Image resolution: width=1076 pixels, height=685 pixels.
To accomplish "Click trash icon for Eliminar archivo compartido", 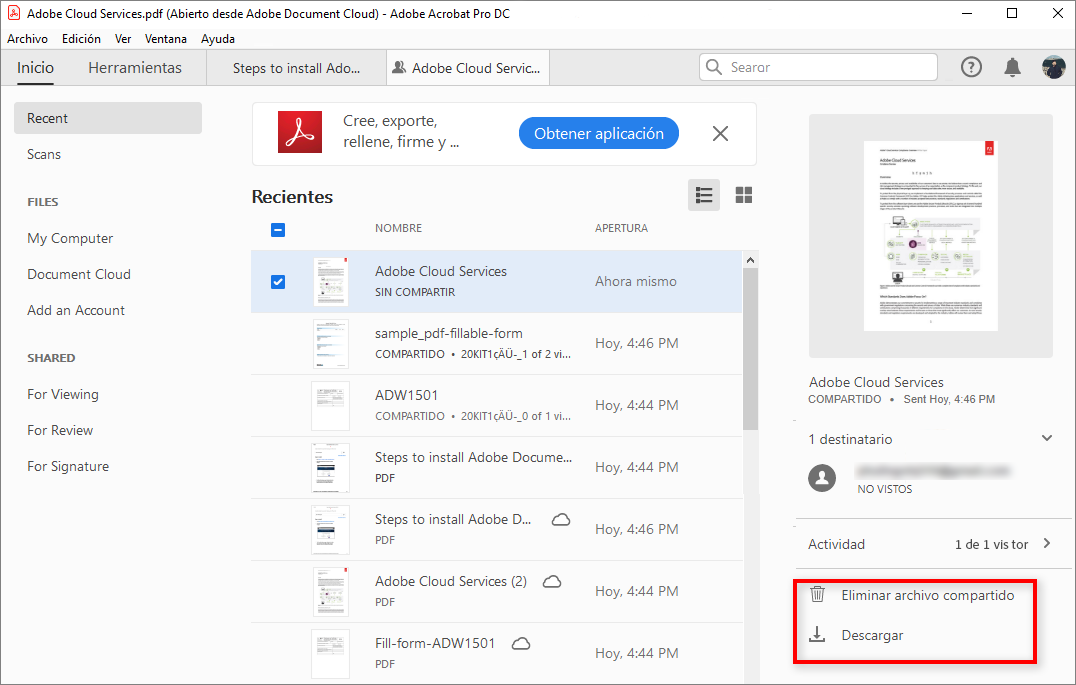I will pos(817,594).
